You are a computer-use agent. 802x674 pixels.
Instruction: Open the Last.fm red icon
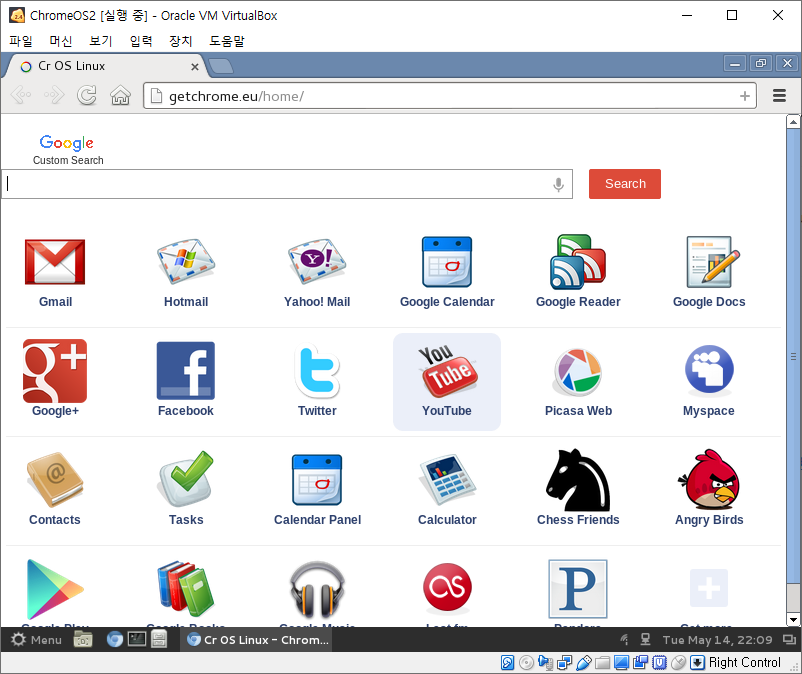pos(448,588)
